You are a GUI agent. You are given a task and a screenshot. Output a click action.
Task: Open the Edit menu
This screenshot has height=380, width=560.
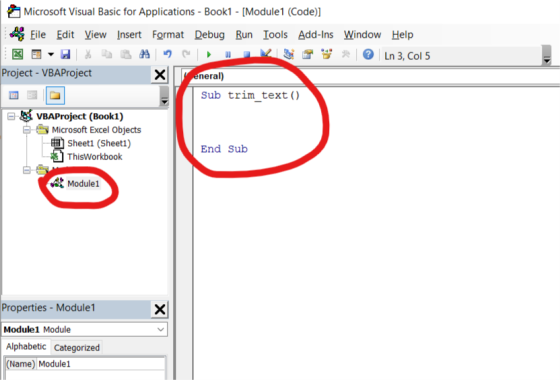click(x=65, y=35)
